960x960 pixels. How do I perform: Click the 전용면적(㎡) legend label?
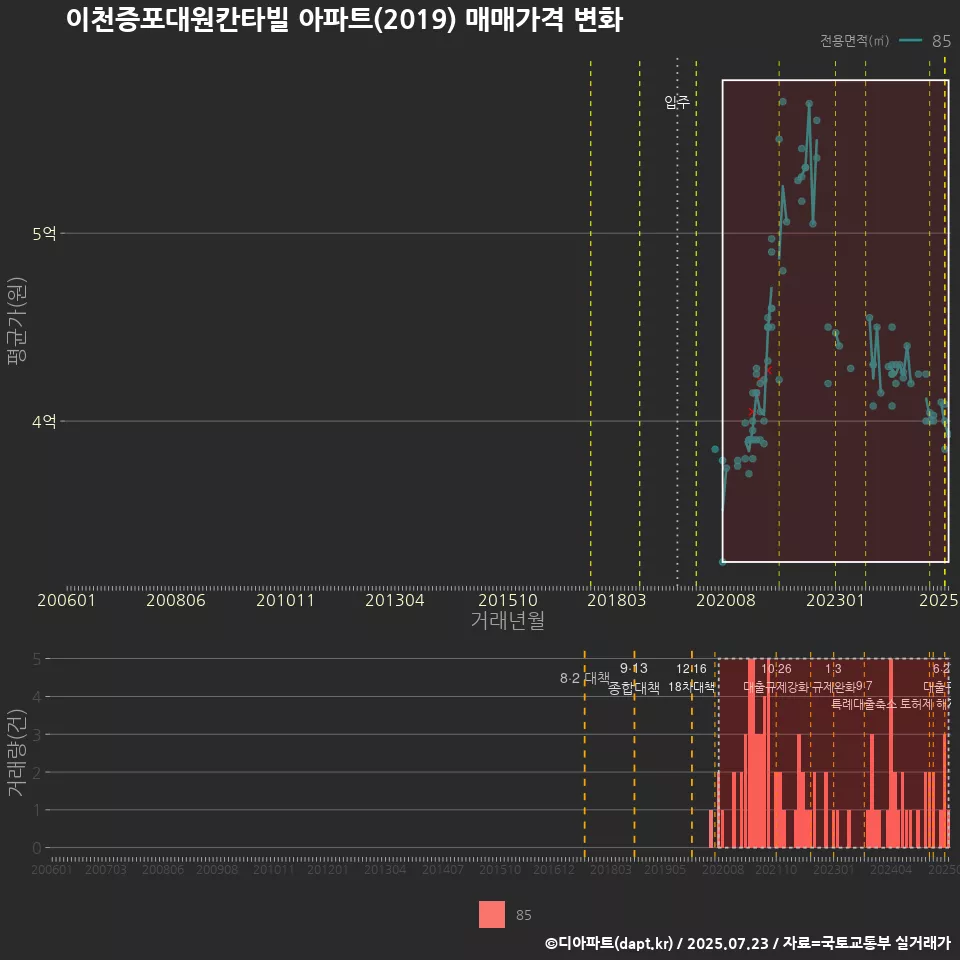click(854, 41)
